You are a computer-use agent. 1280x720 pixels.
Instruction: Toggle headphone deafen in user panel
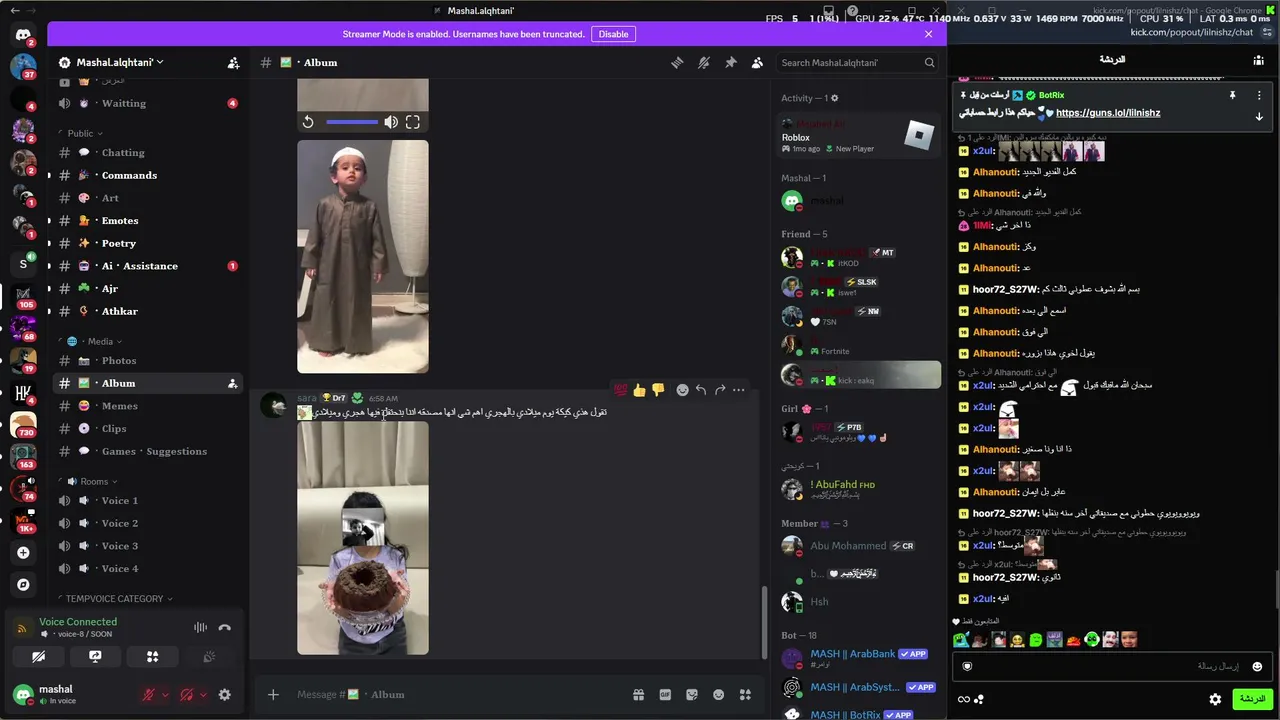click(x=186, y=695)
